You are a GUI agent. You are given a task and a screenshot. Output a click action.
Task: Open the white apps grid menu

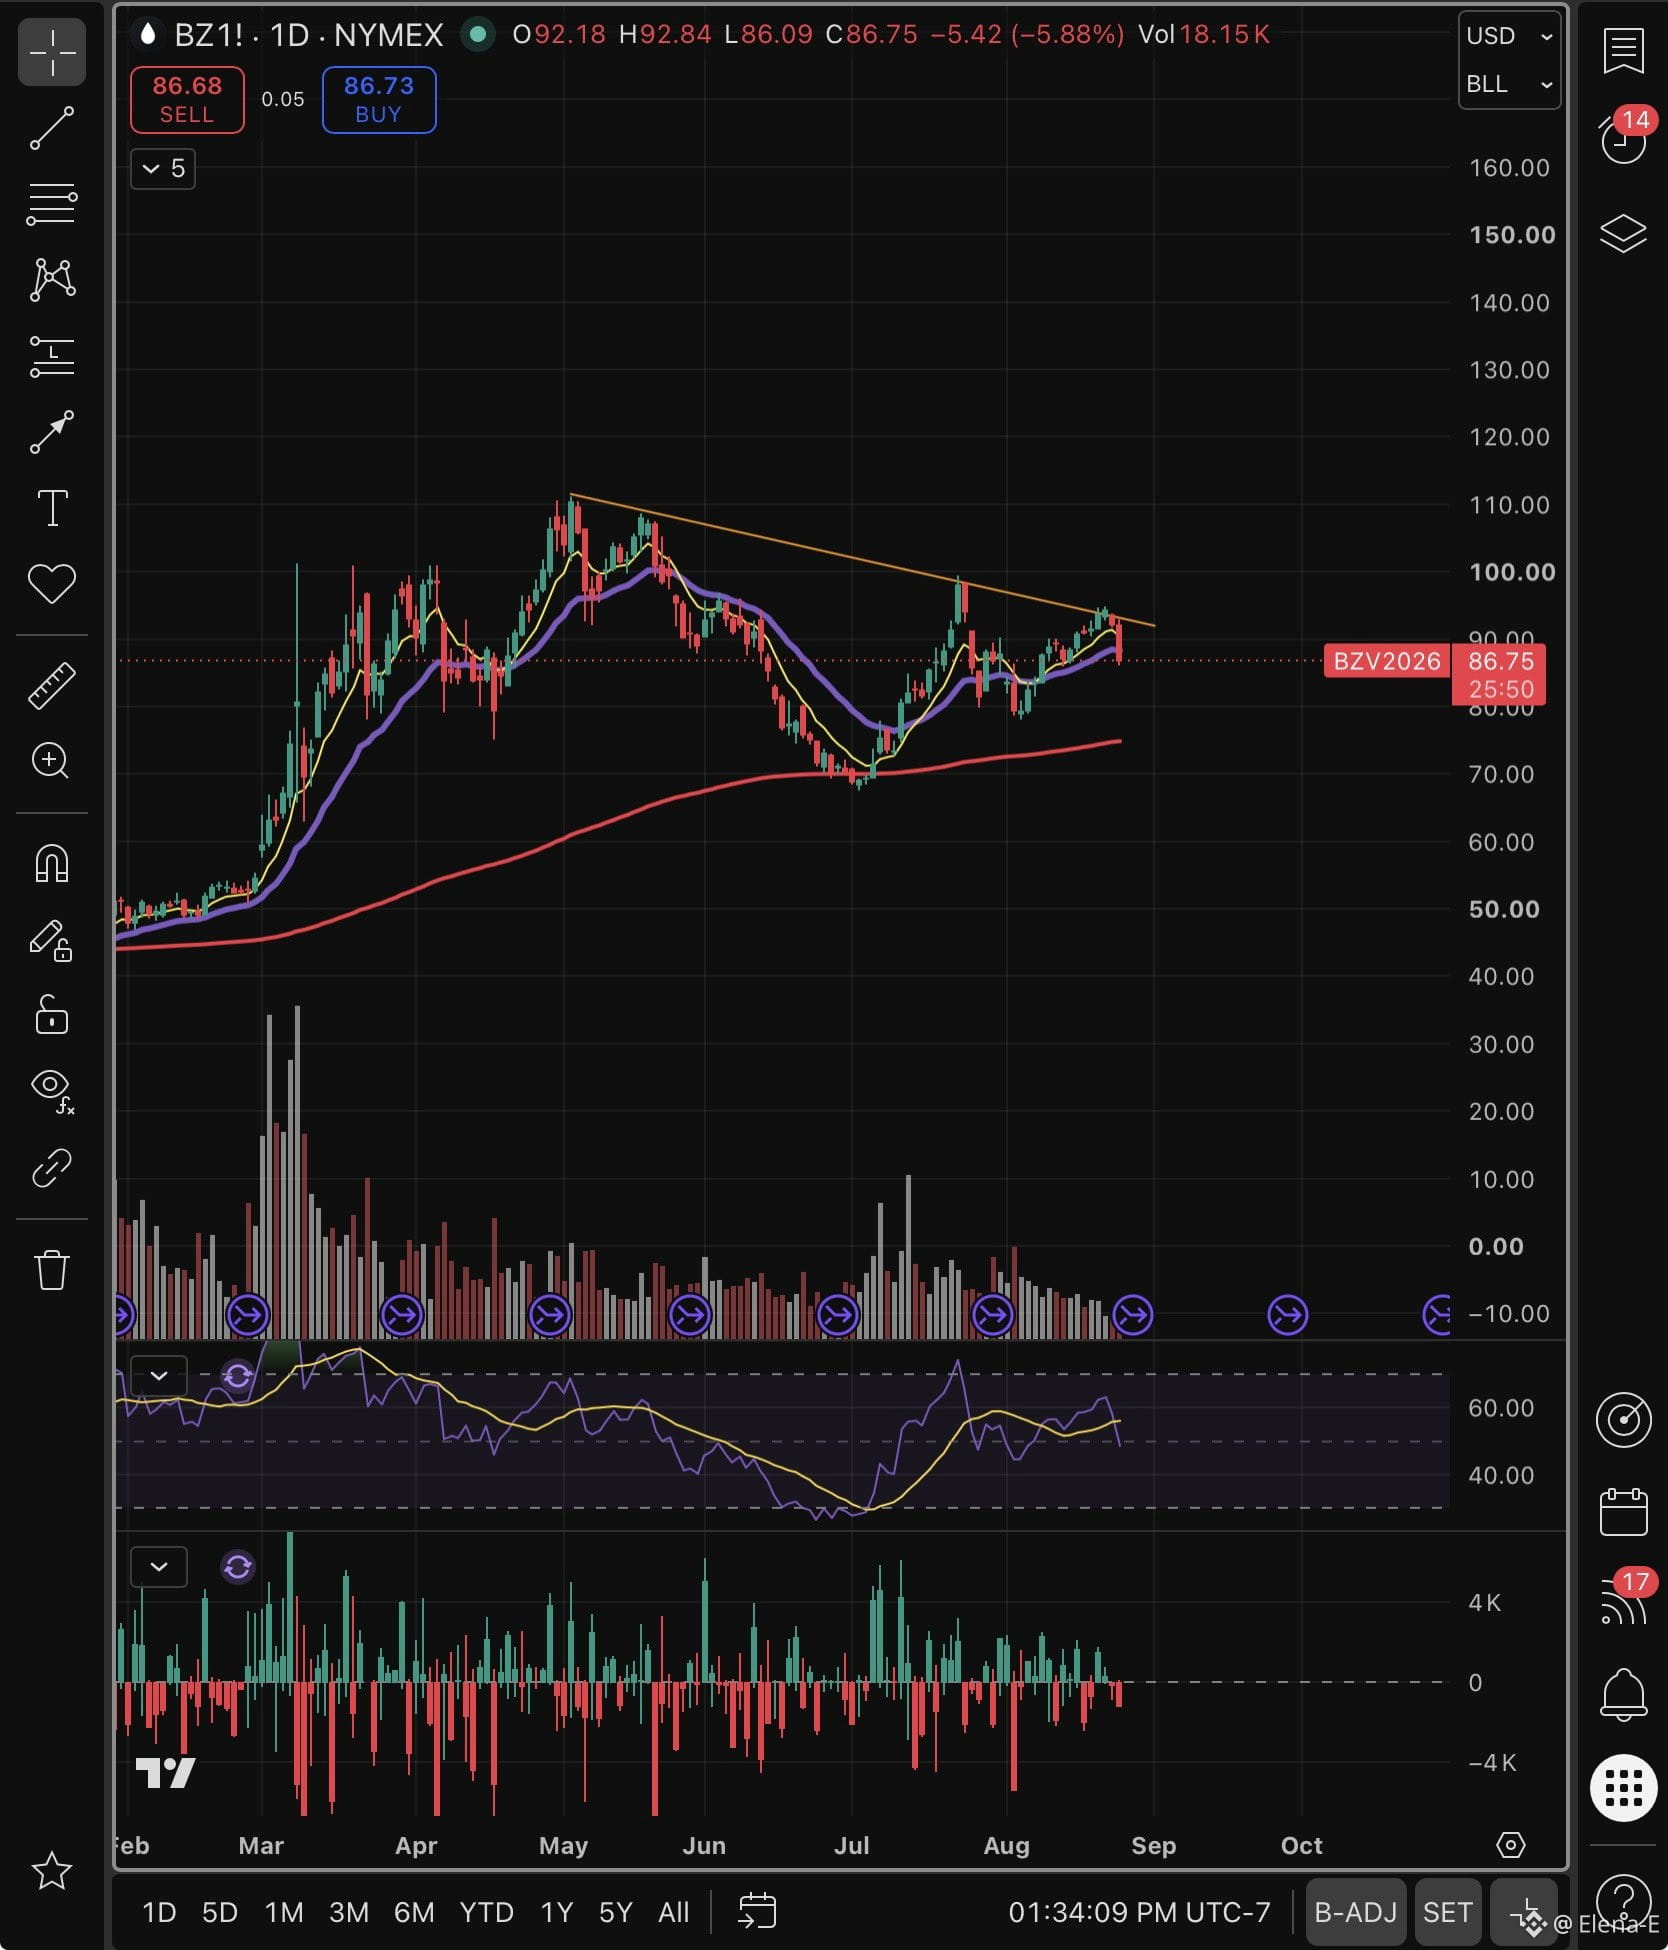(1623, 1787)
